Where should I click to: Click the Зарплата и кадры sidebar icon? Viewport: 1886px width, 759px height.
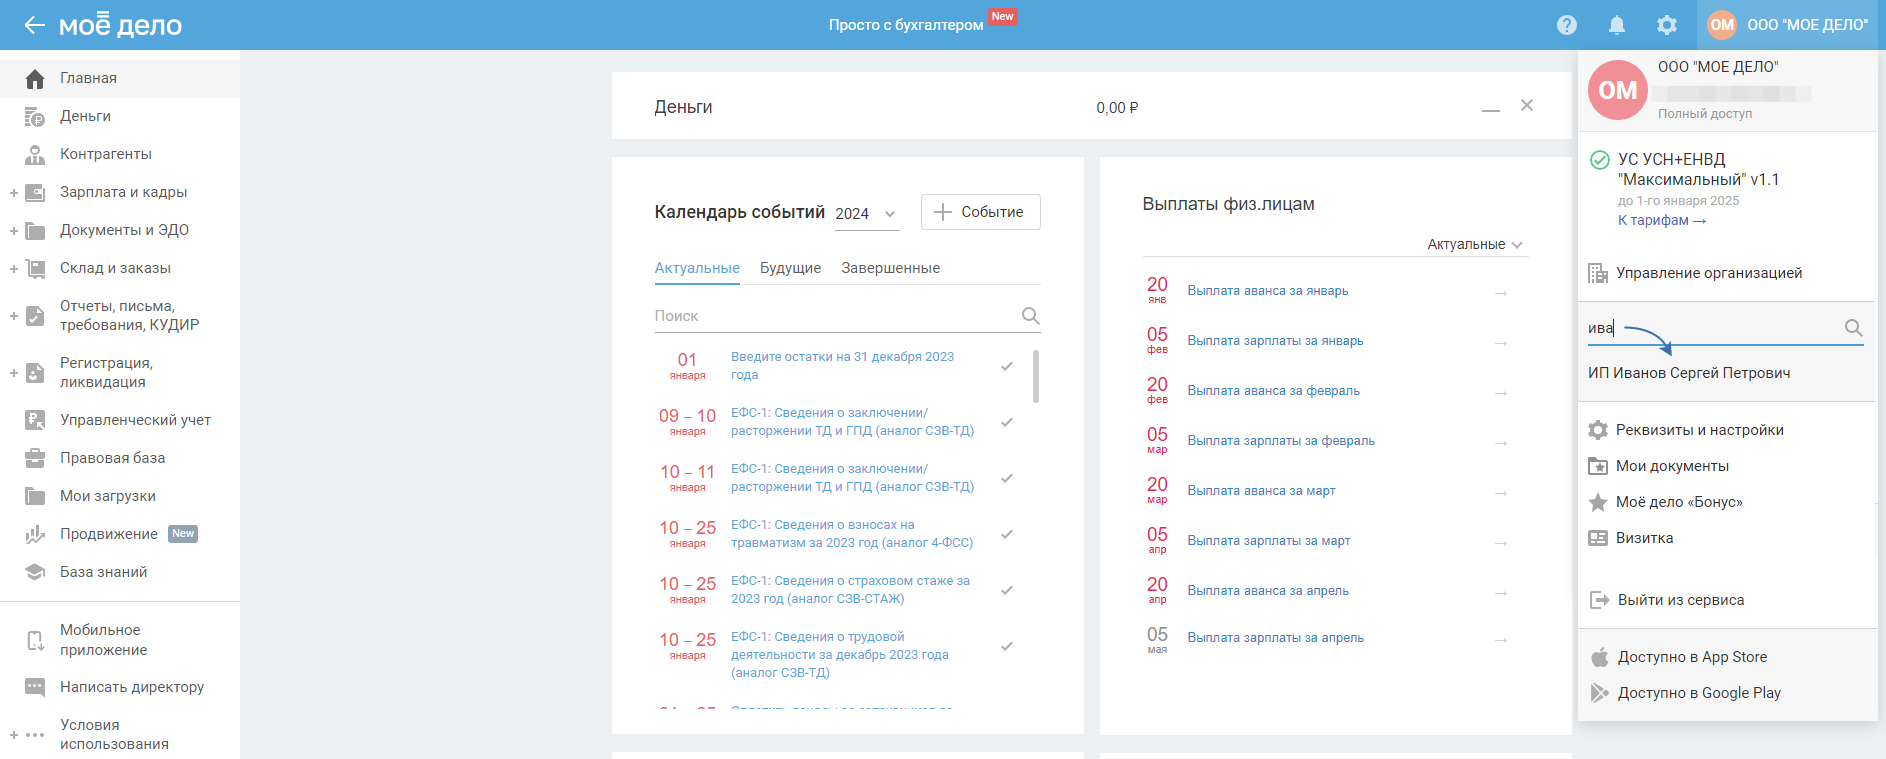click(35, 192)
